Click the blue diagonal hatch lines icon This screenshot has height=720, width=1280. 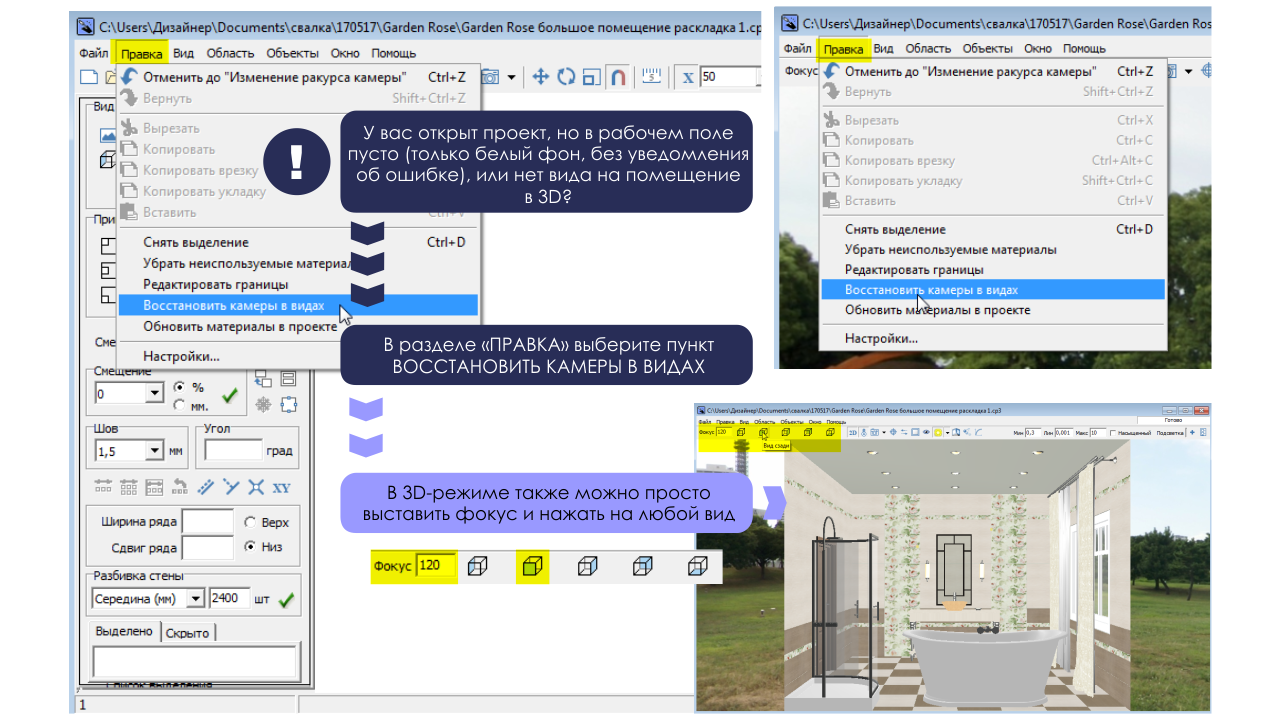[x=207, y=487]
